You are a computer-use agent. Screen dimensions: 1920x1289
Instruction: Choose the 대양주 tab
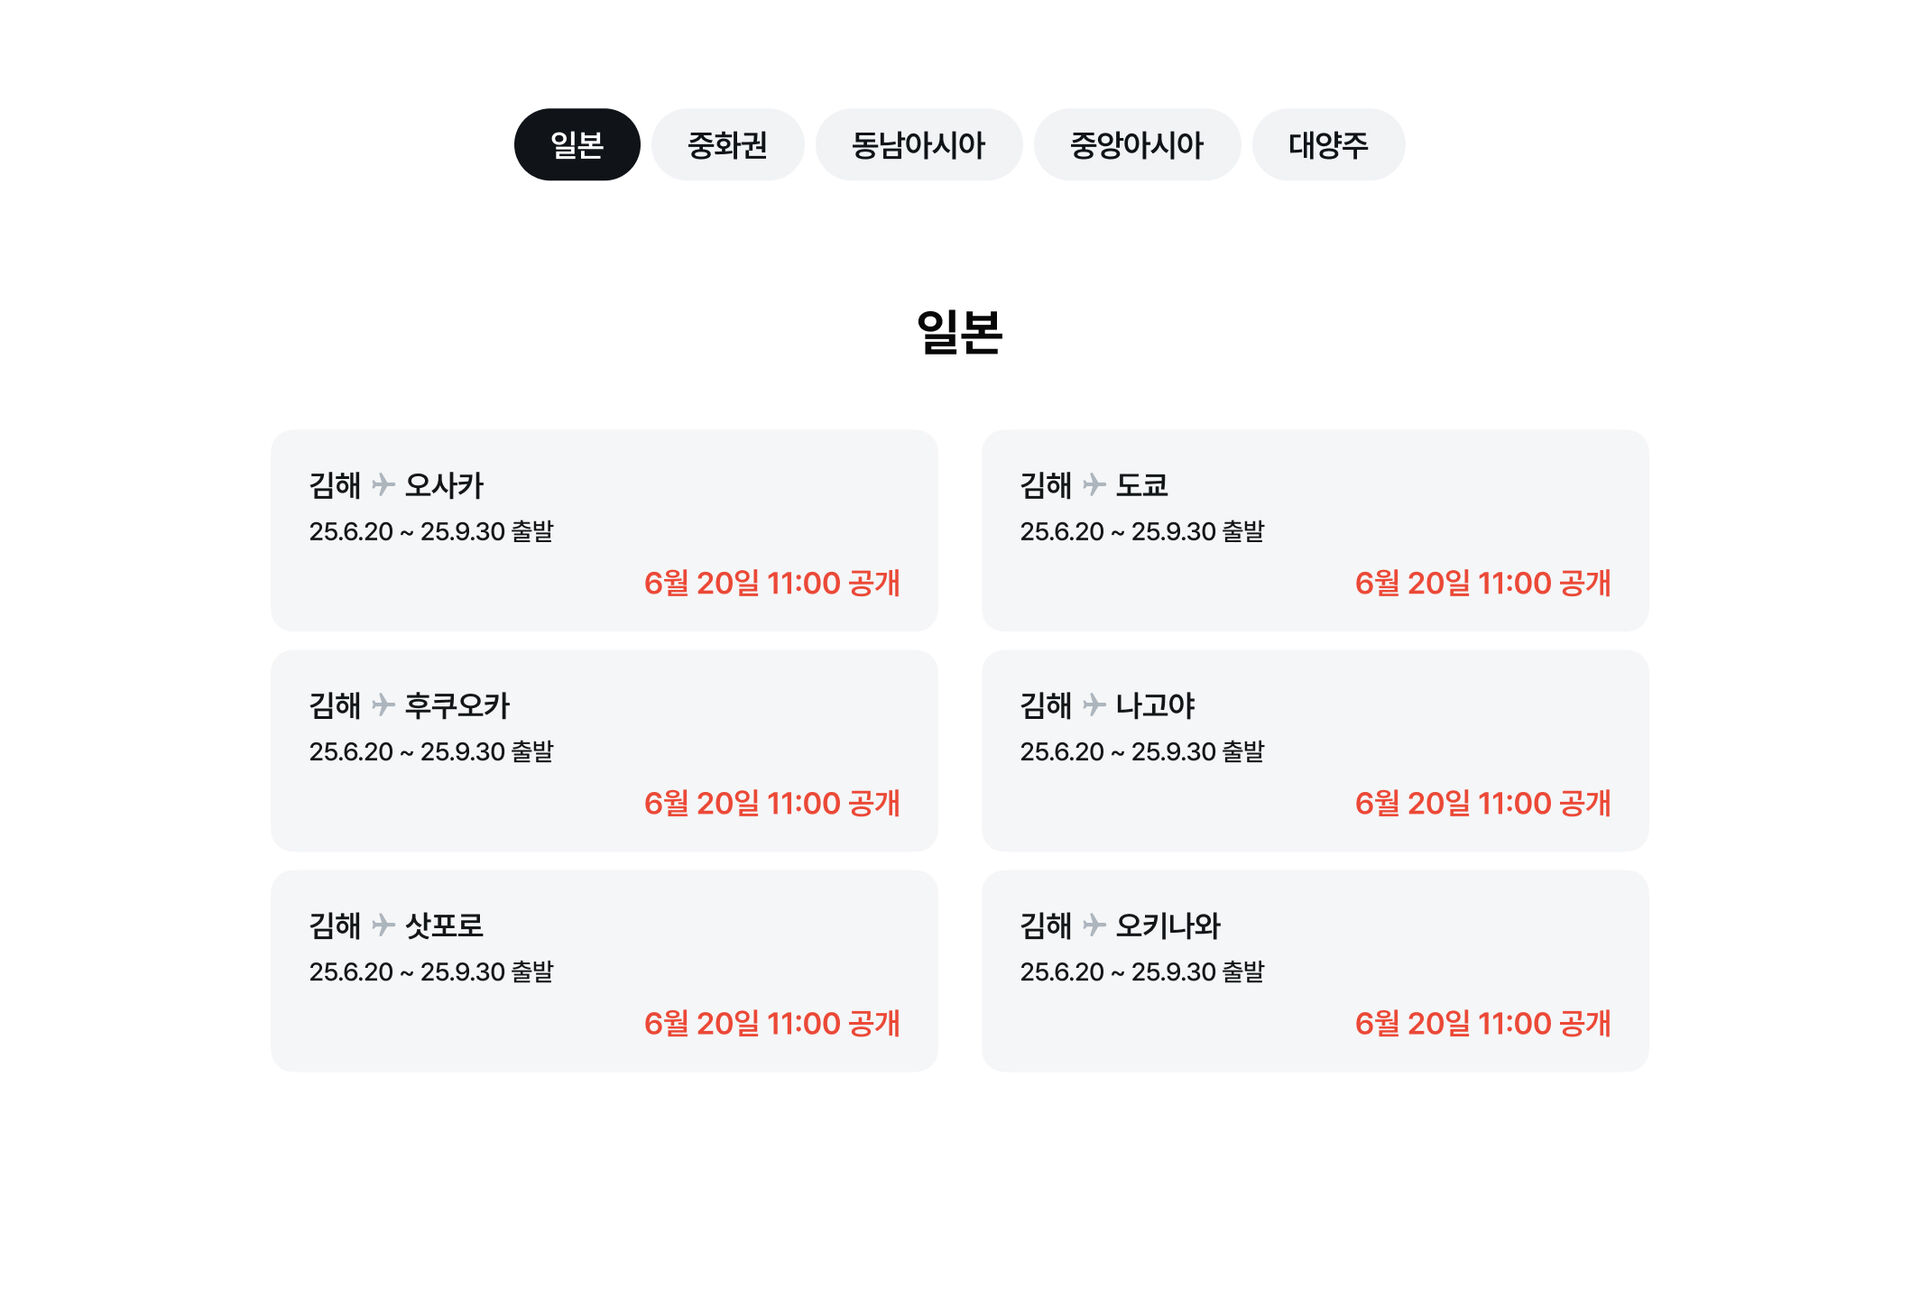click(x=1327, y=145)
